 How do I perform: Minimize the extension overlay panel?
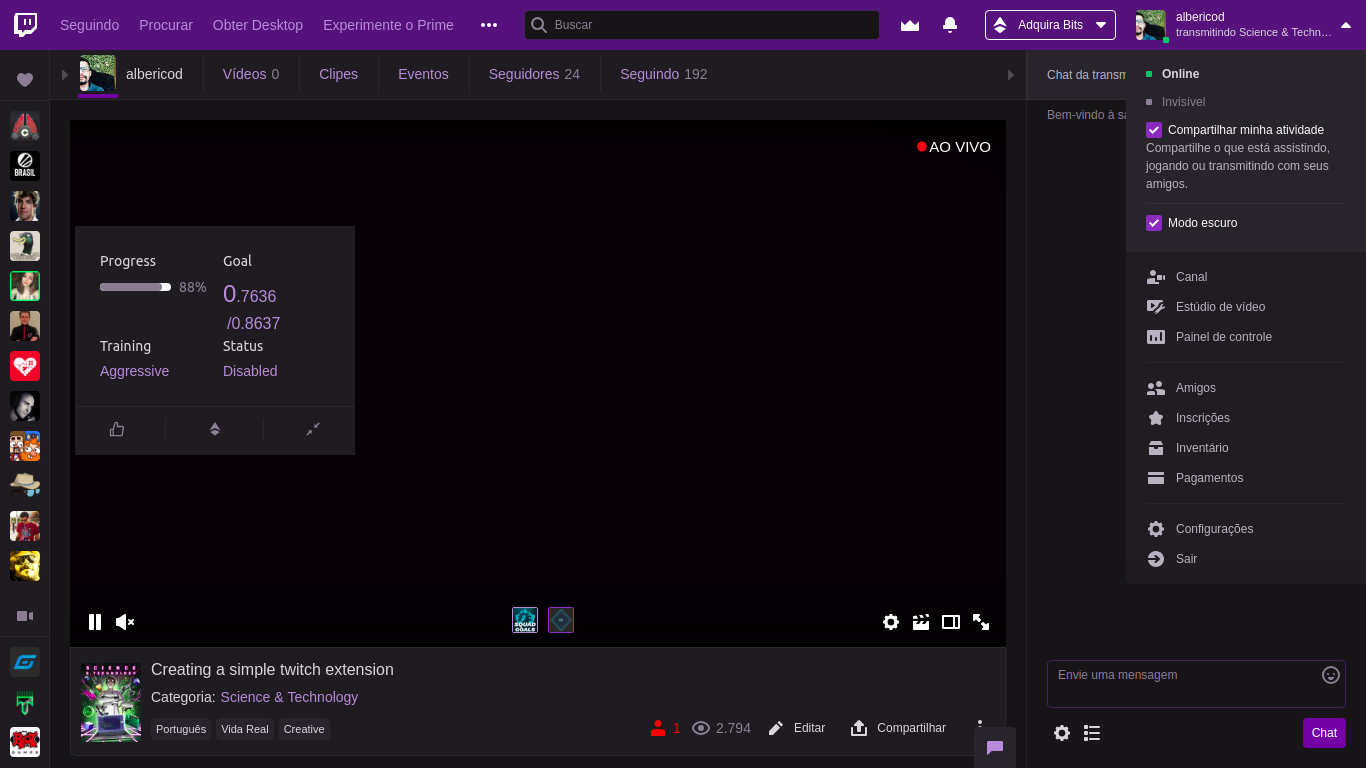click(x=313, y=429)
